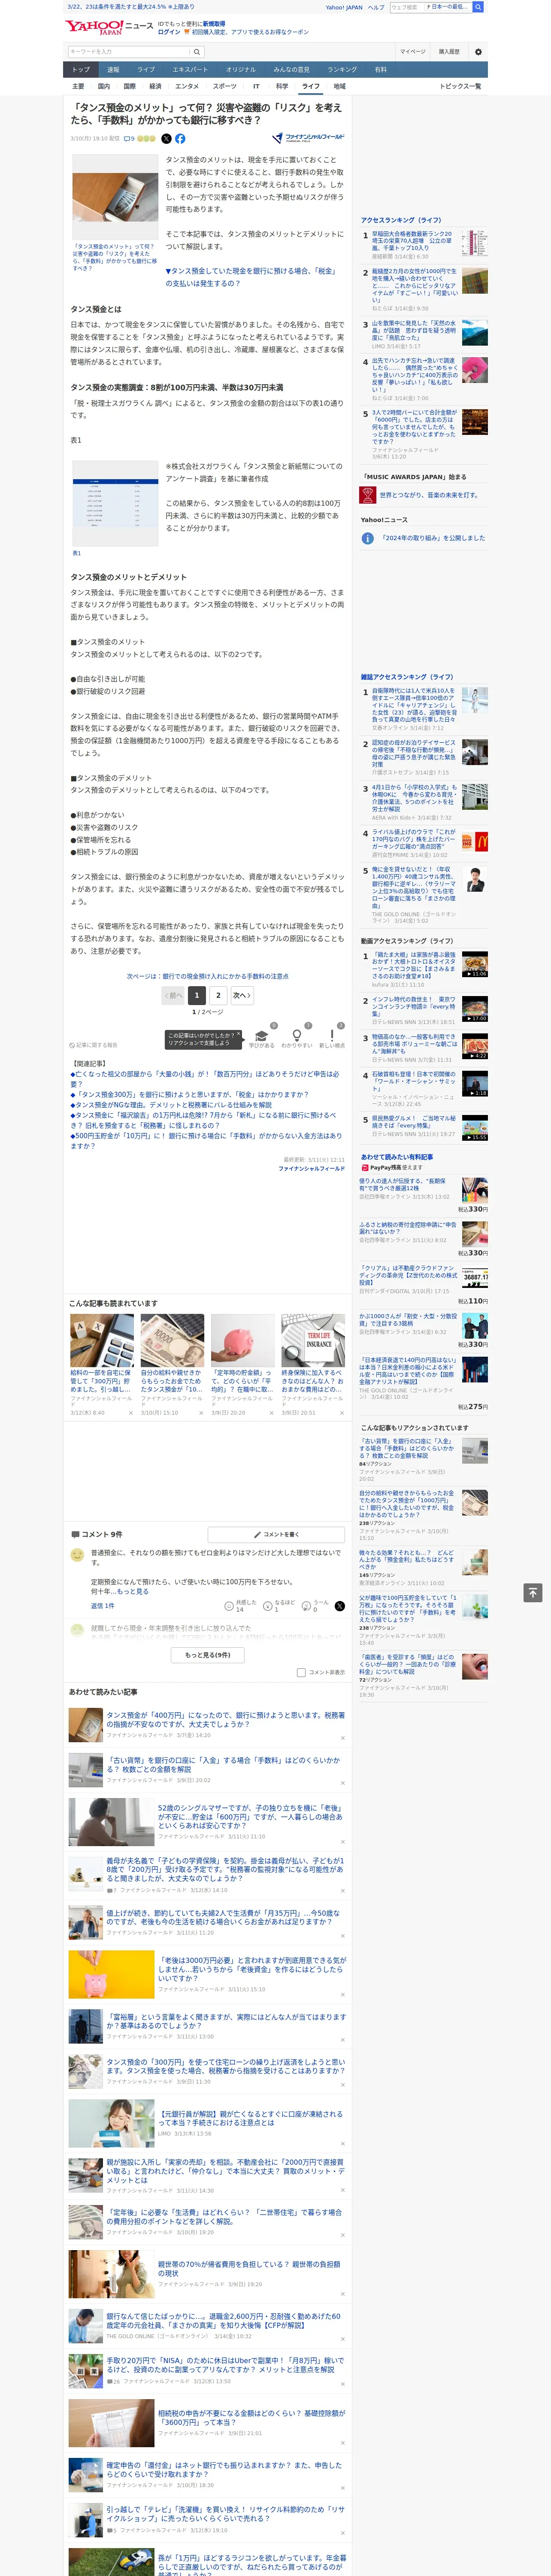This screenshot has width=551, height=2576.
Task: Click the scroll-to-top arrow button
Action: pos(532,1592)
